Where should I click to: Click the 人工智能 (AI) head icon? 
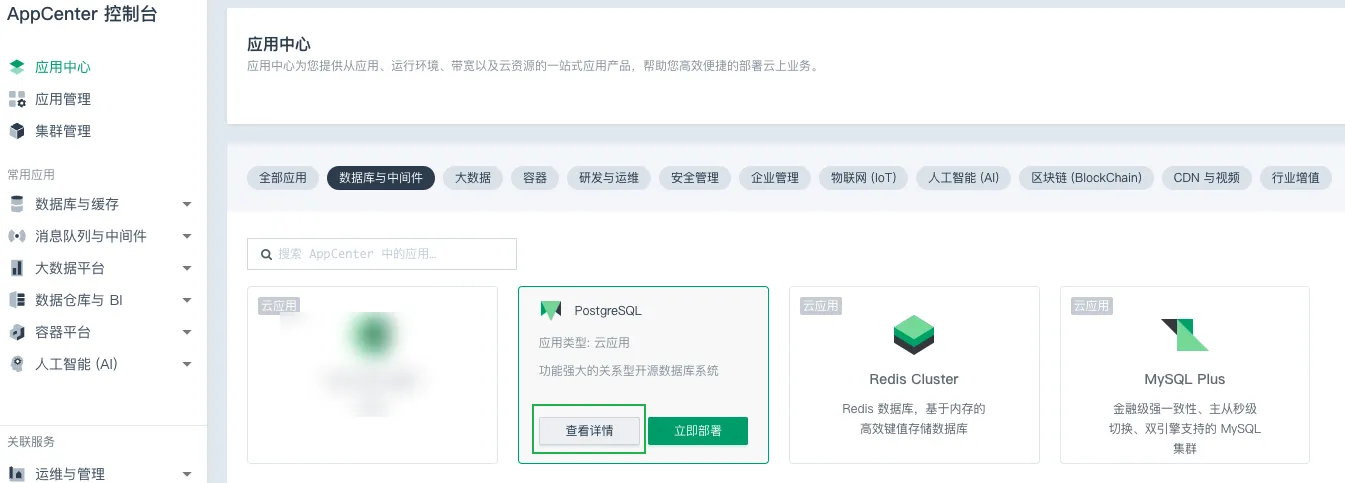point(17,364)
